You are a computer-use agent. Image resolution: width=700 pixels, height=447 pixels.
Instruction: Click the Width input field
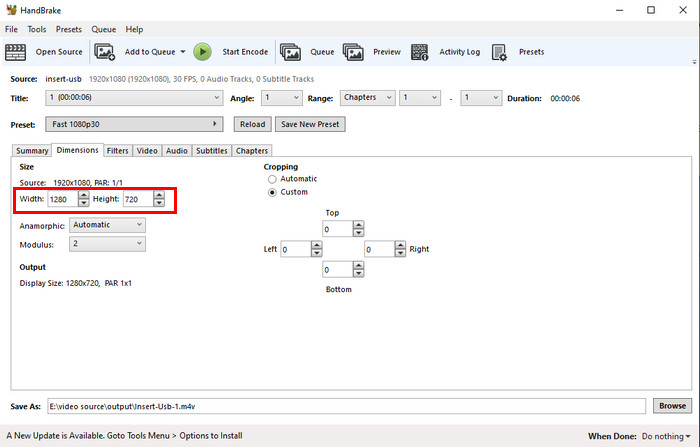point(63,199)
